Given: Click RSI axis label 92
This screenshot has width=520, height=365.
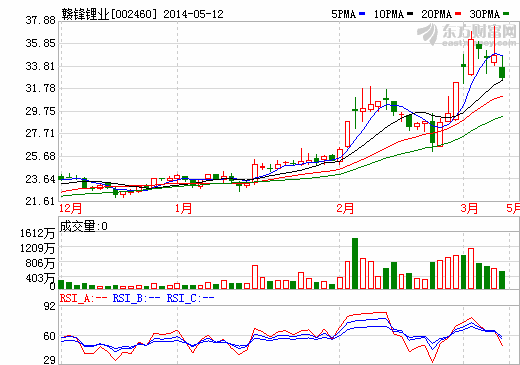Looking at the screenshot, I should [50, 306].
